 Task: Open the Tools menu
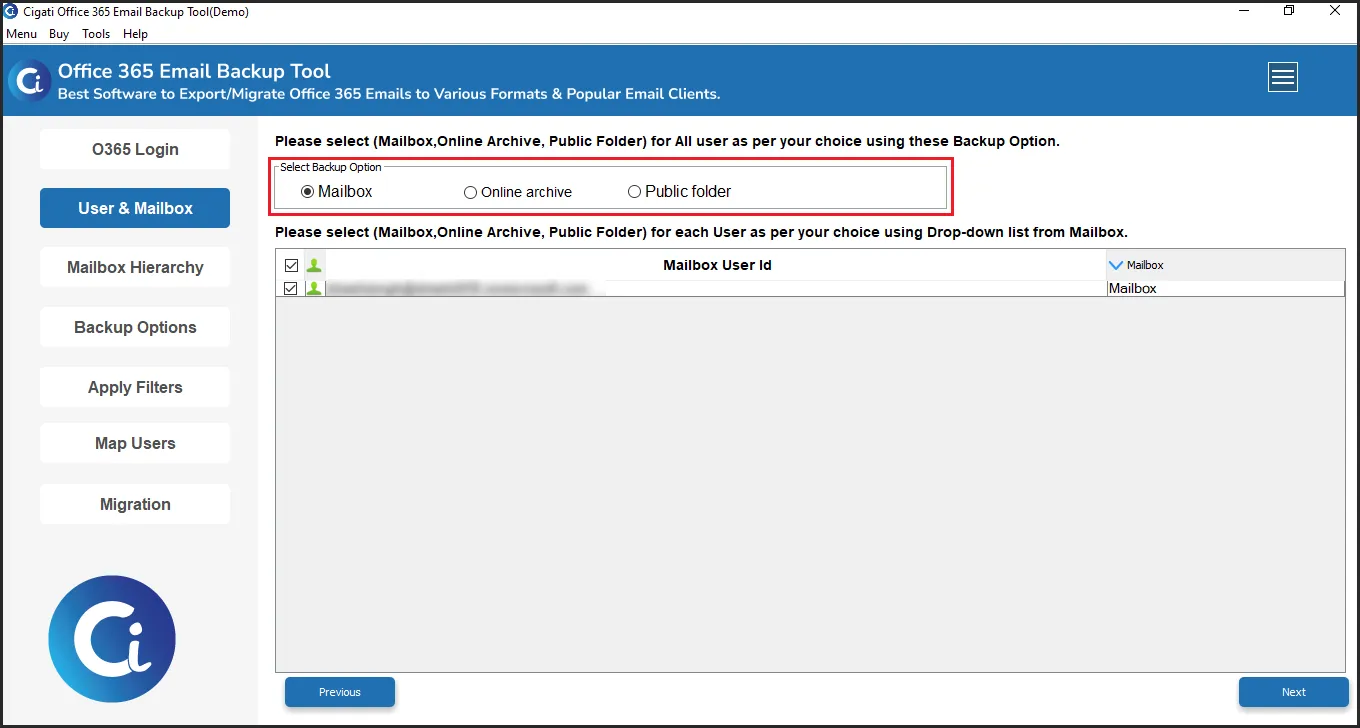point(96,34)
